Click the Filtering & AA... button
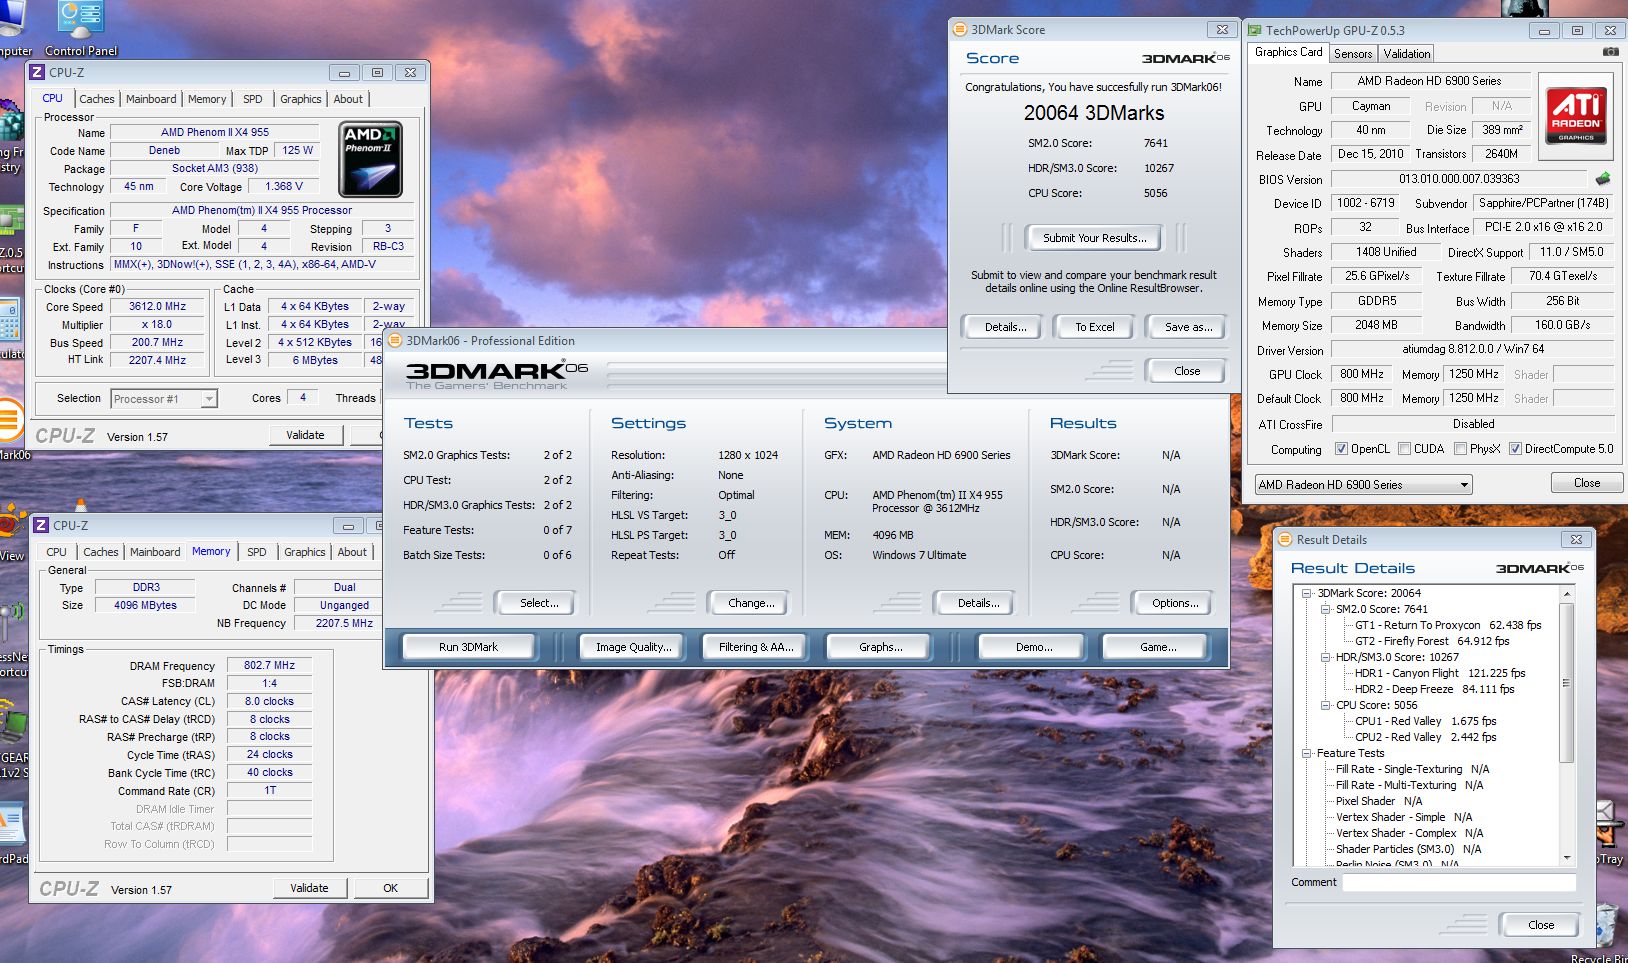This screenshot has height=963, width=1628. (756, 647)
